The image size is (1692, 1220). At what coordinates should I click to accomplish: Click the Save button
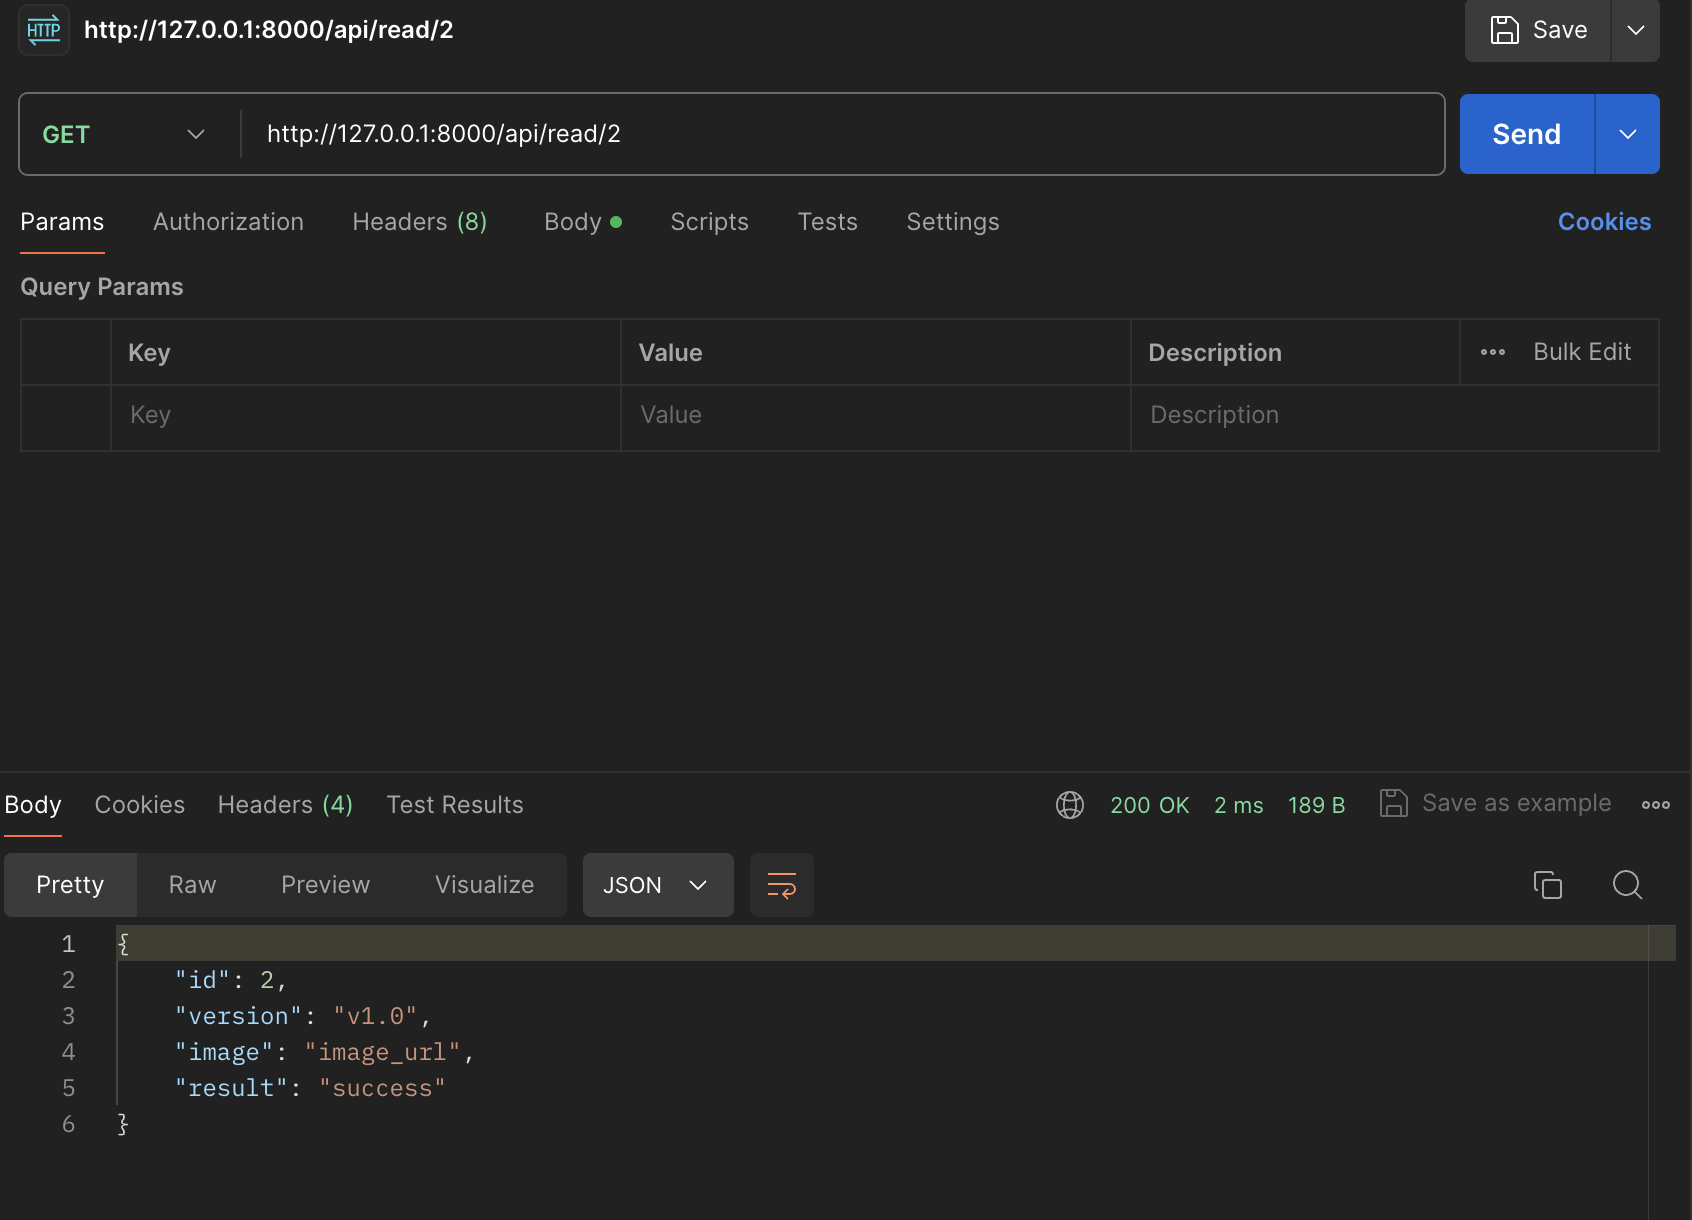pyautogui.click(x=1538, y=30)
